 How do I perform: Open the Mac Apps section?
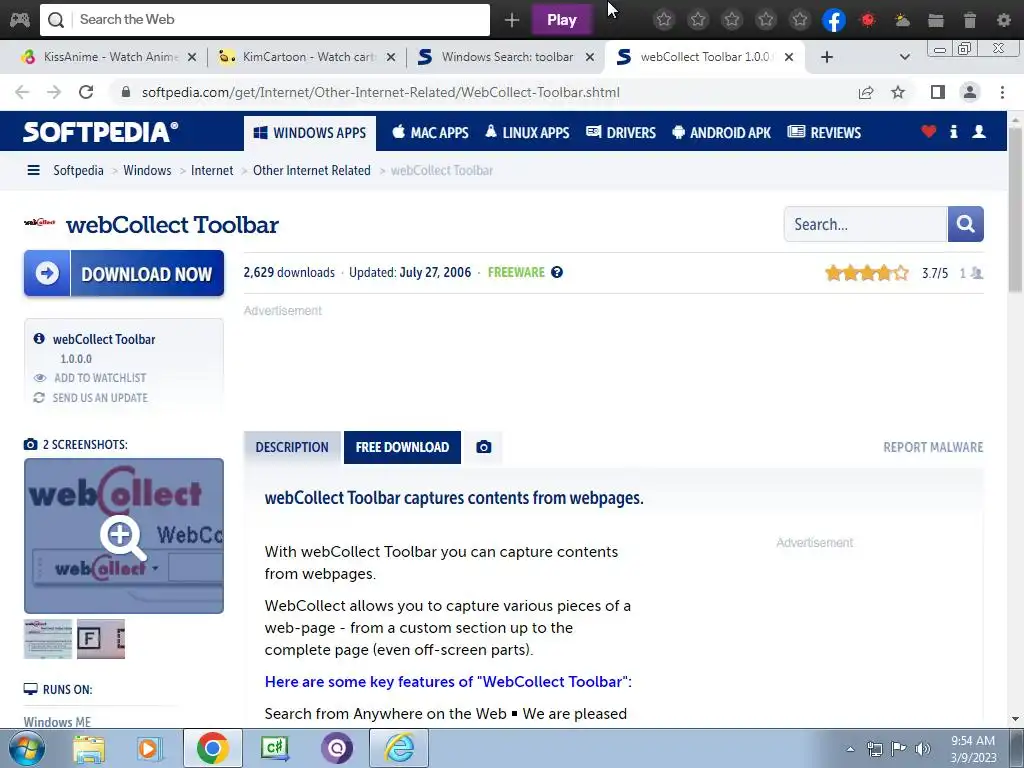click(x=430, y=133)
